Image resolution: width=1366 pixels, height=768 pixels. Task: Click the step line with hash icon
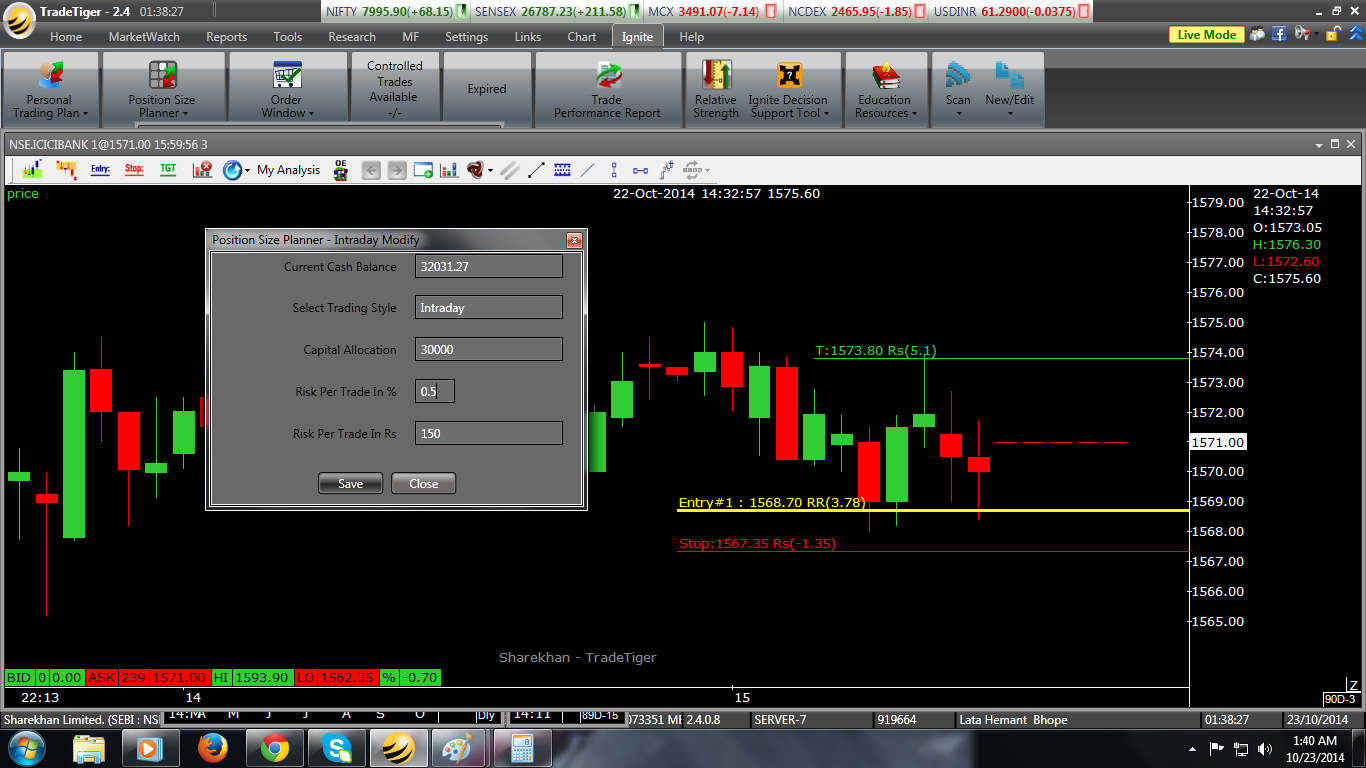pos(666,170)
